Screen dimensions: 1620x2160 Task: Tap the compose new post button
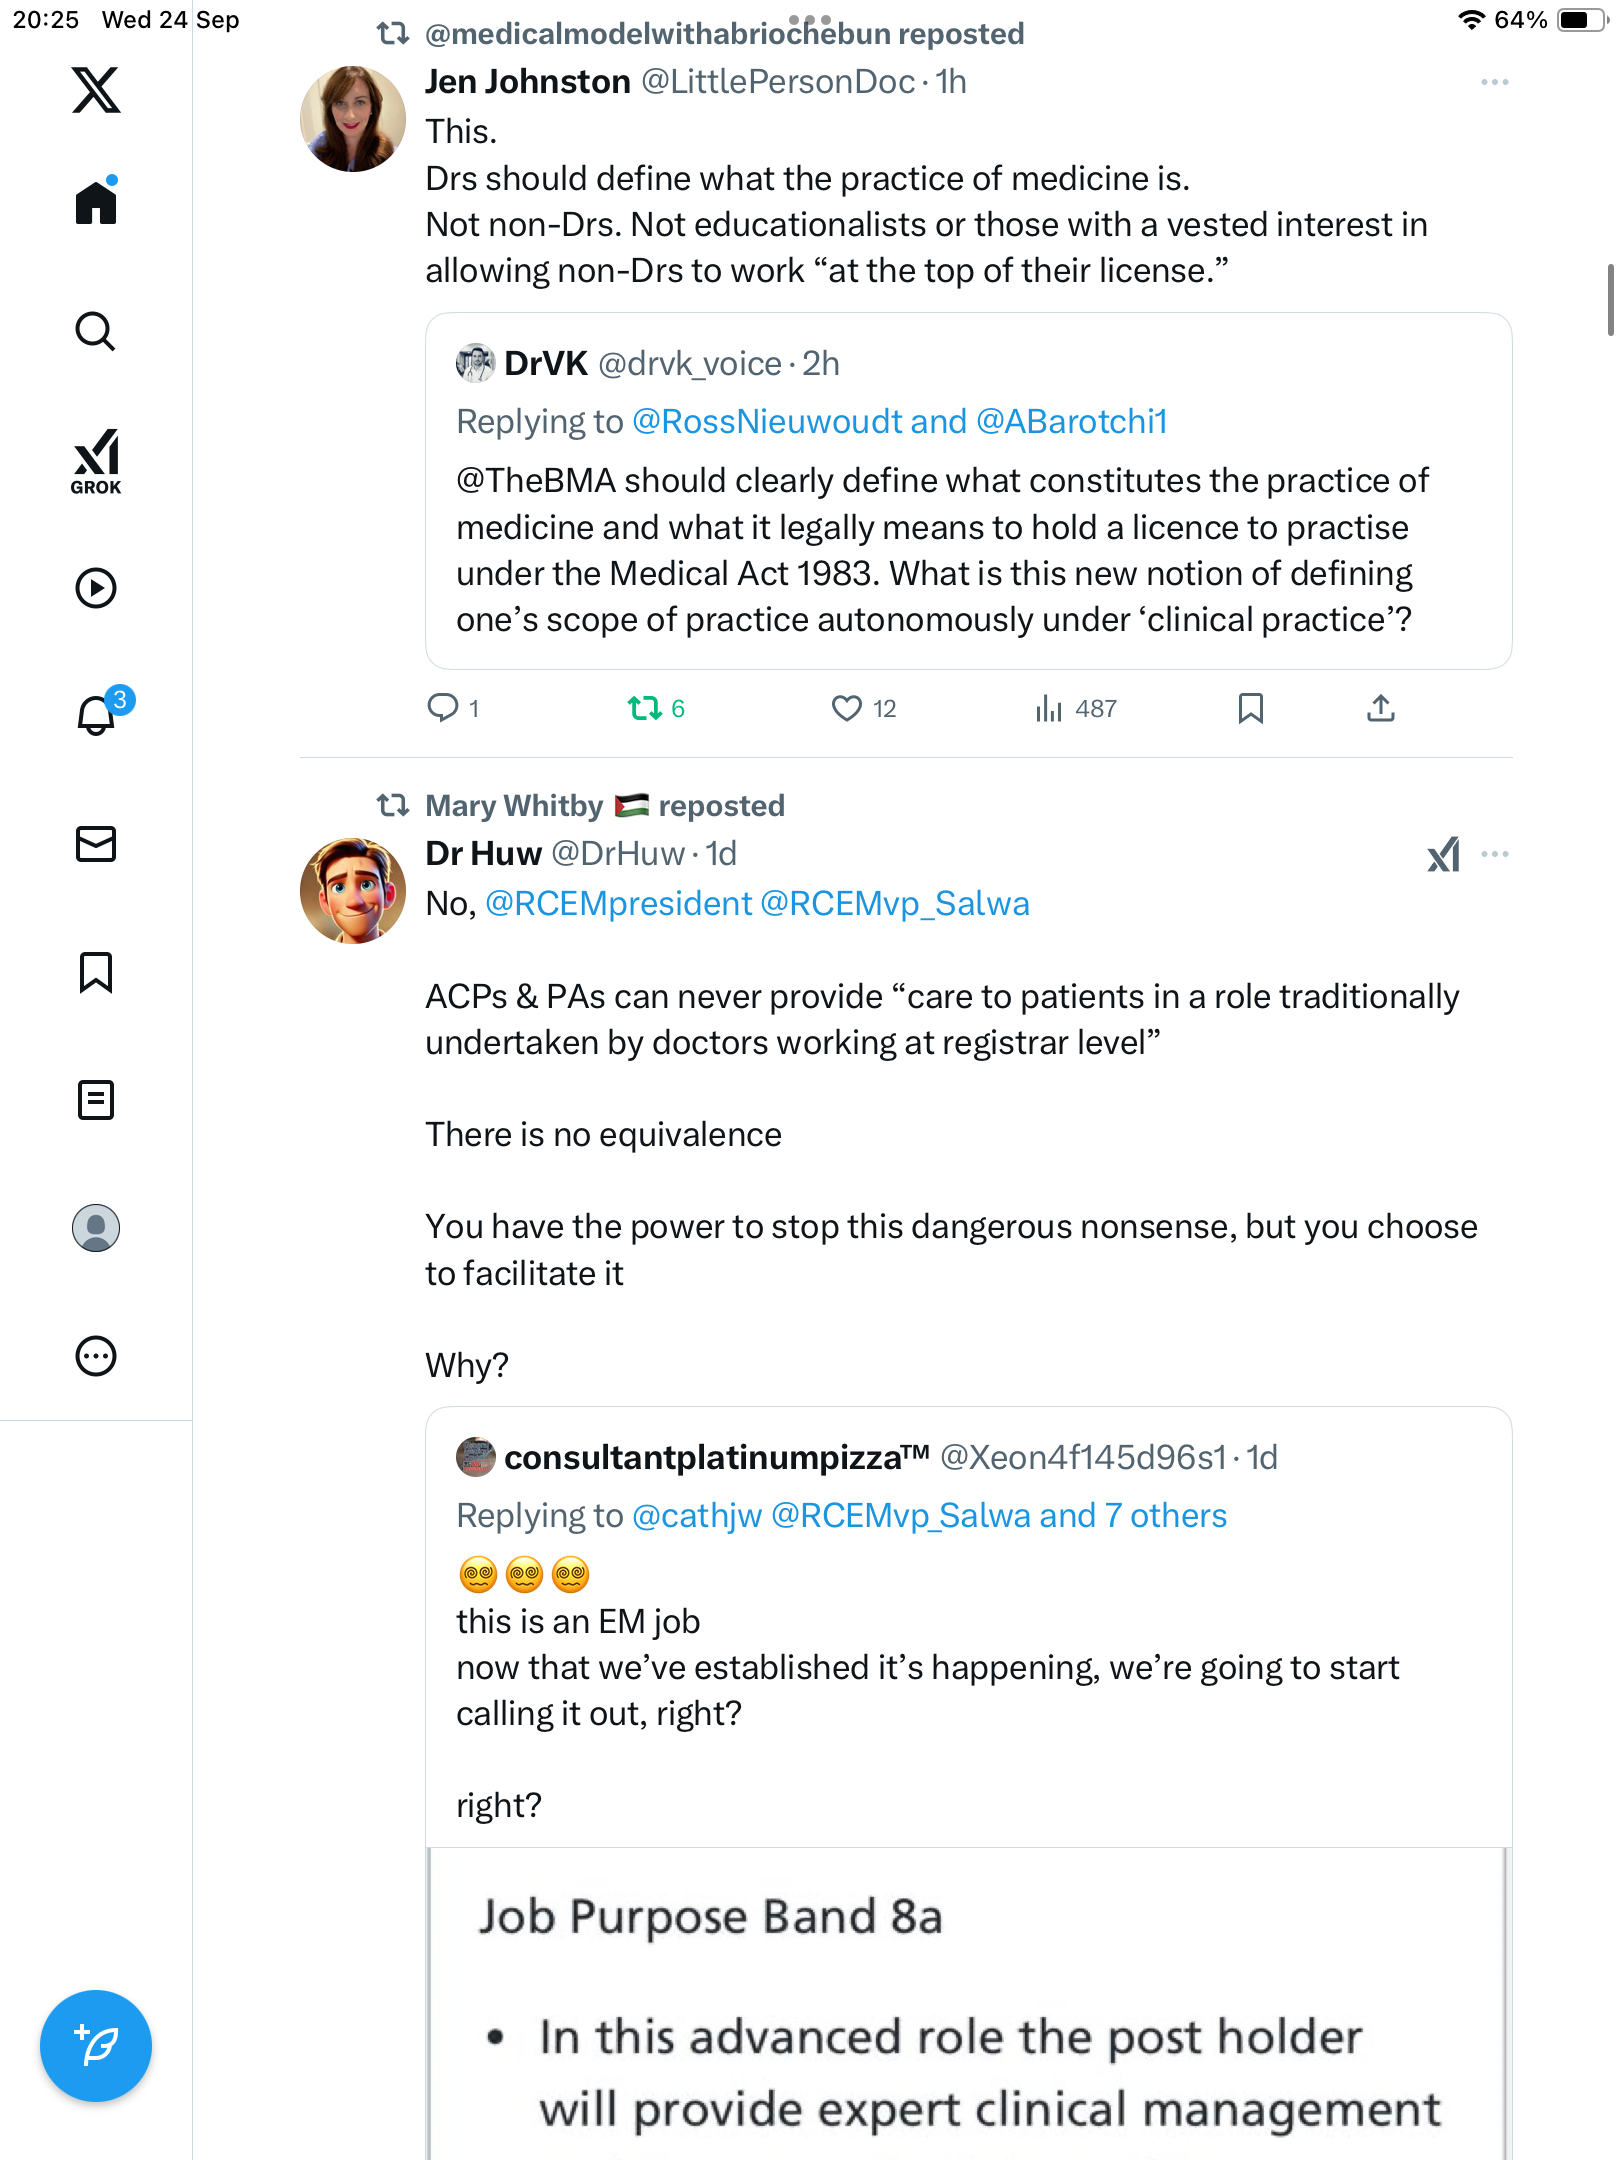[96, 2046]
